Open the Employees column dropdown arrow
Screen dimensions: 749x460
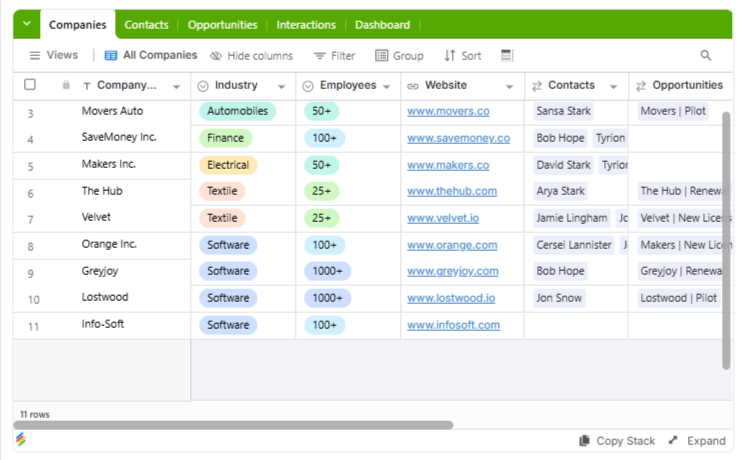[386, 87]
